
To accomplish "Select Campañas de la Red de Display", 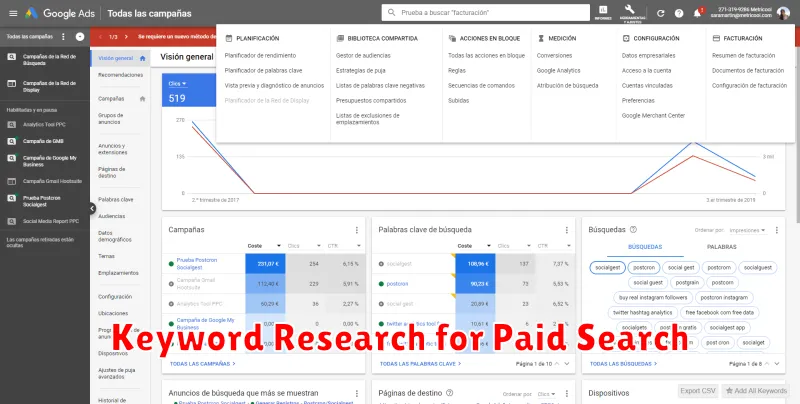I will point(49,86).
